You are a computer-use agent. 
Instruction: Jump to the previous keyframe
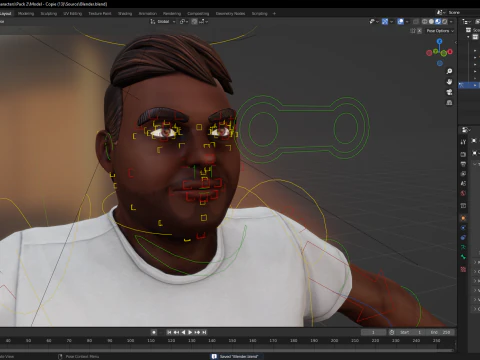tap(176, 332)
